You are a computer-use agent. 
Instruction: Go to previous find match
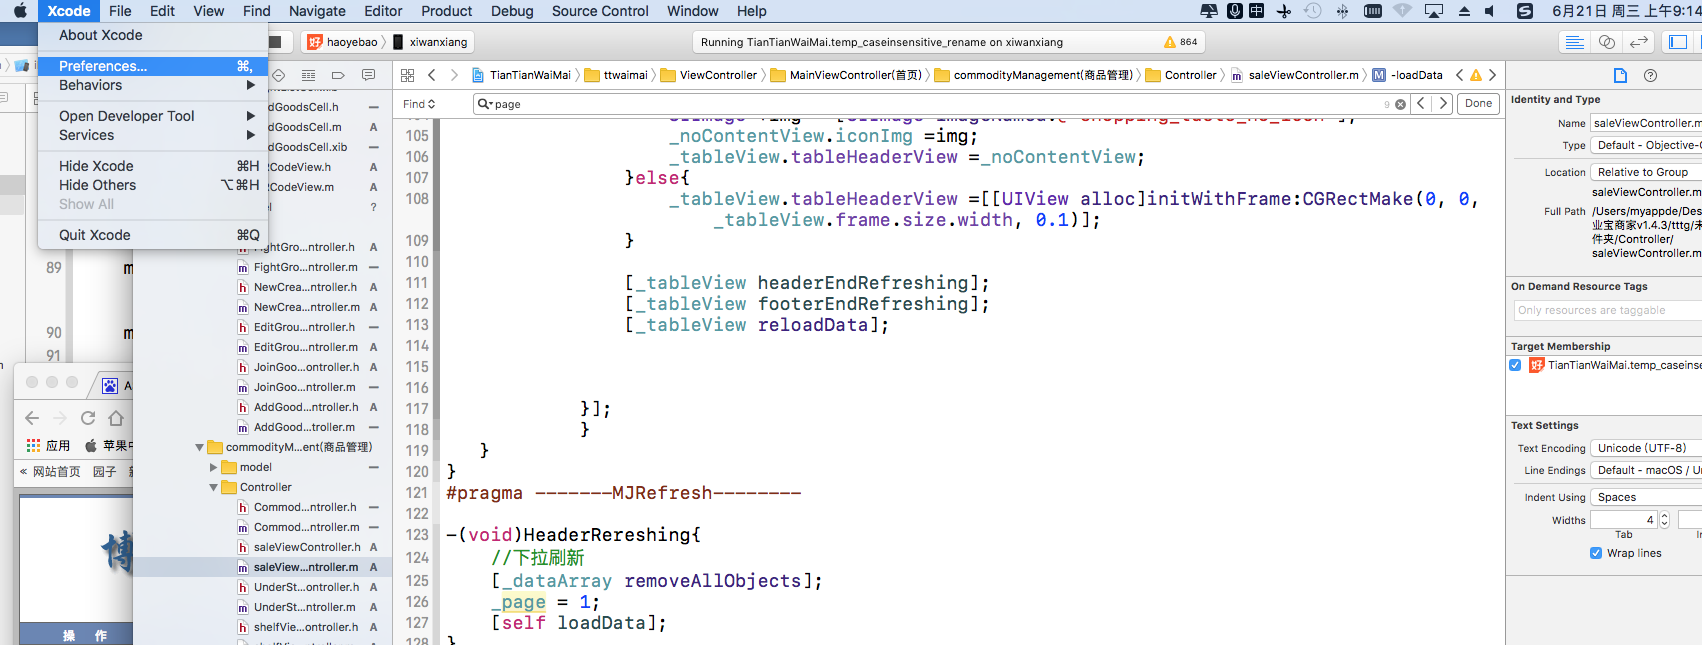click(x=1421, y=104)
